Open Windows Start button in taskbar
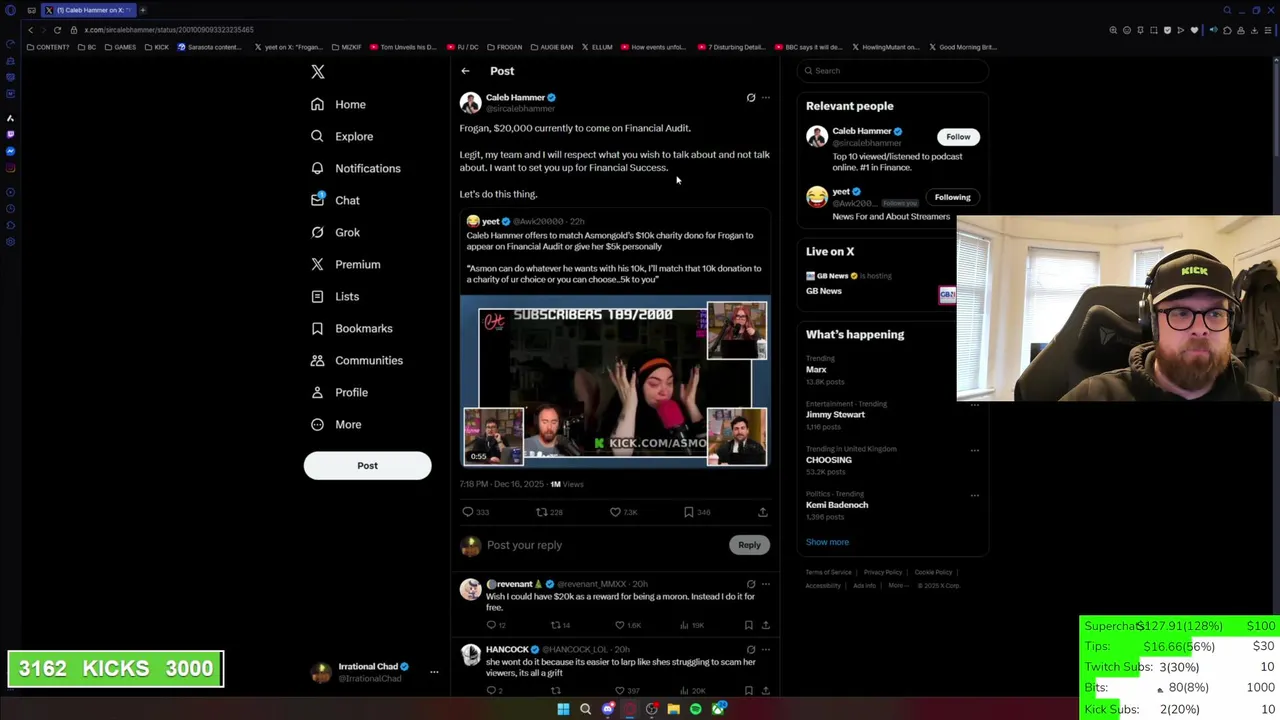Viewport: 1280px width, 720px height. click(563, 709)
